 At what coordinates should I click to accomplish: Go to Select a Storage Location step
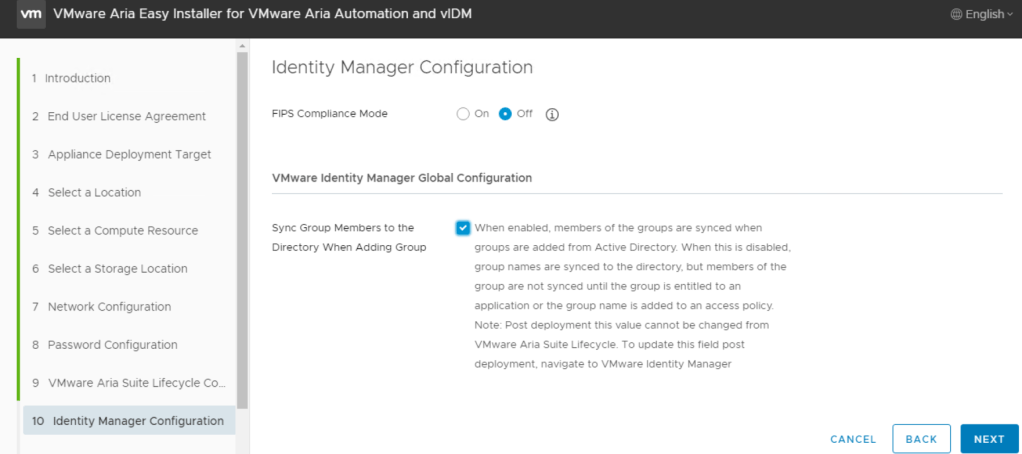coord(117,268)
